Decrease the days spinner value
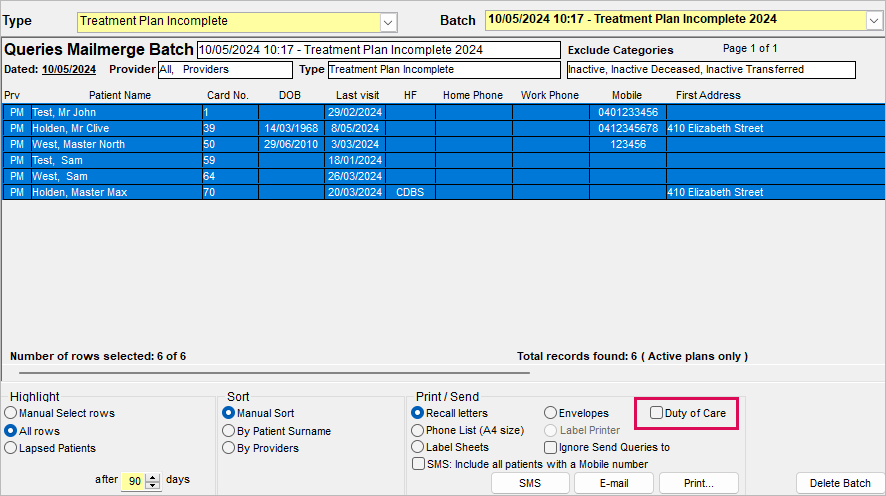The height and width of the screenshot is (496, 886). pos(153,485)
